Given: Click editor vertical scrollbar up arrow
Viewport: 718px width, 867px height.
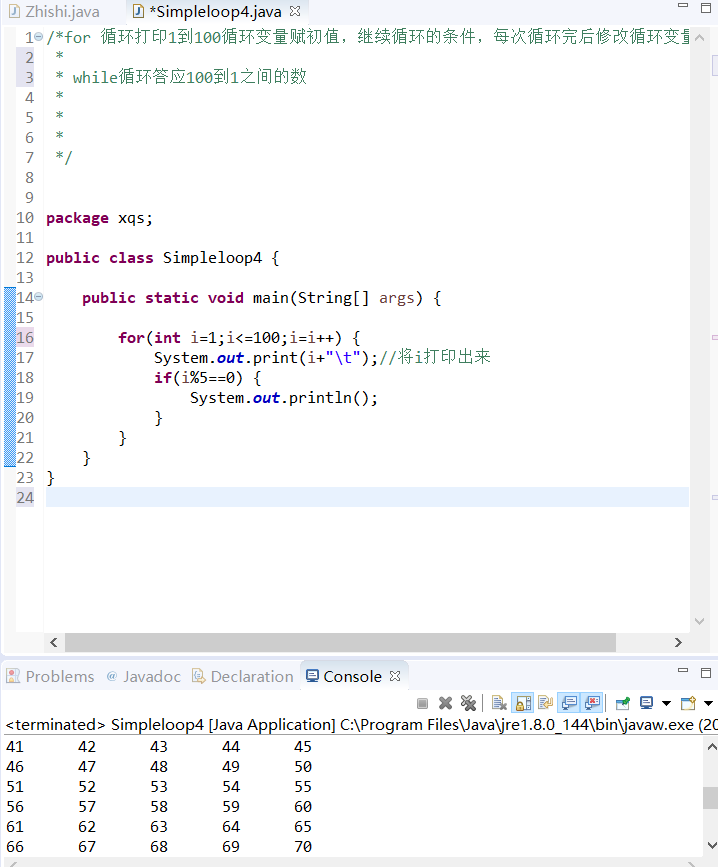Looking at the screenshot, I should pos(699,38).
